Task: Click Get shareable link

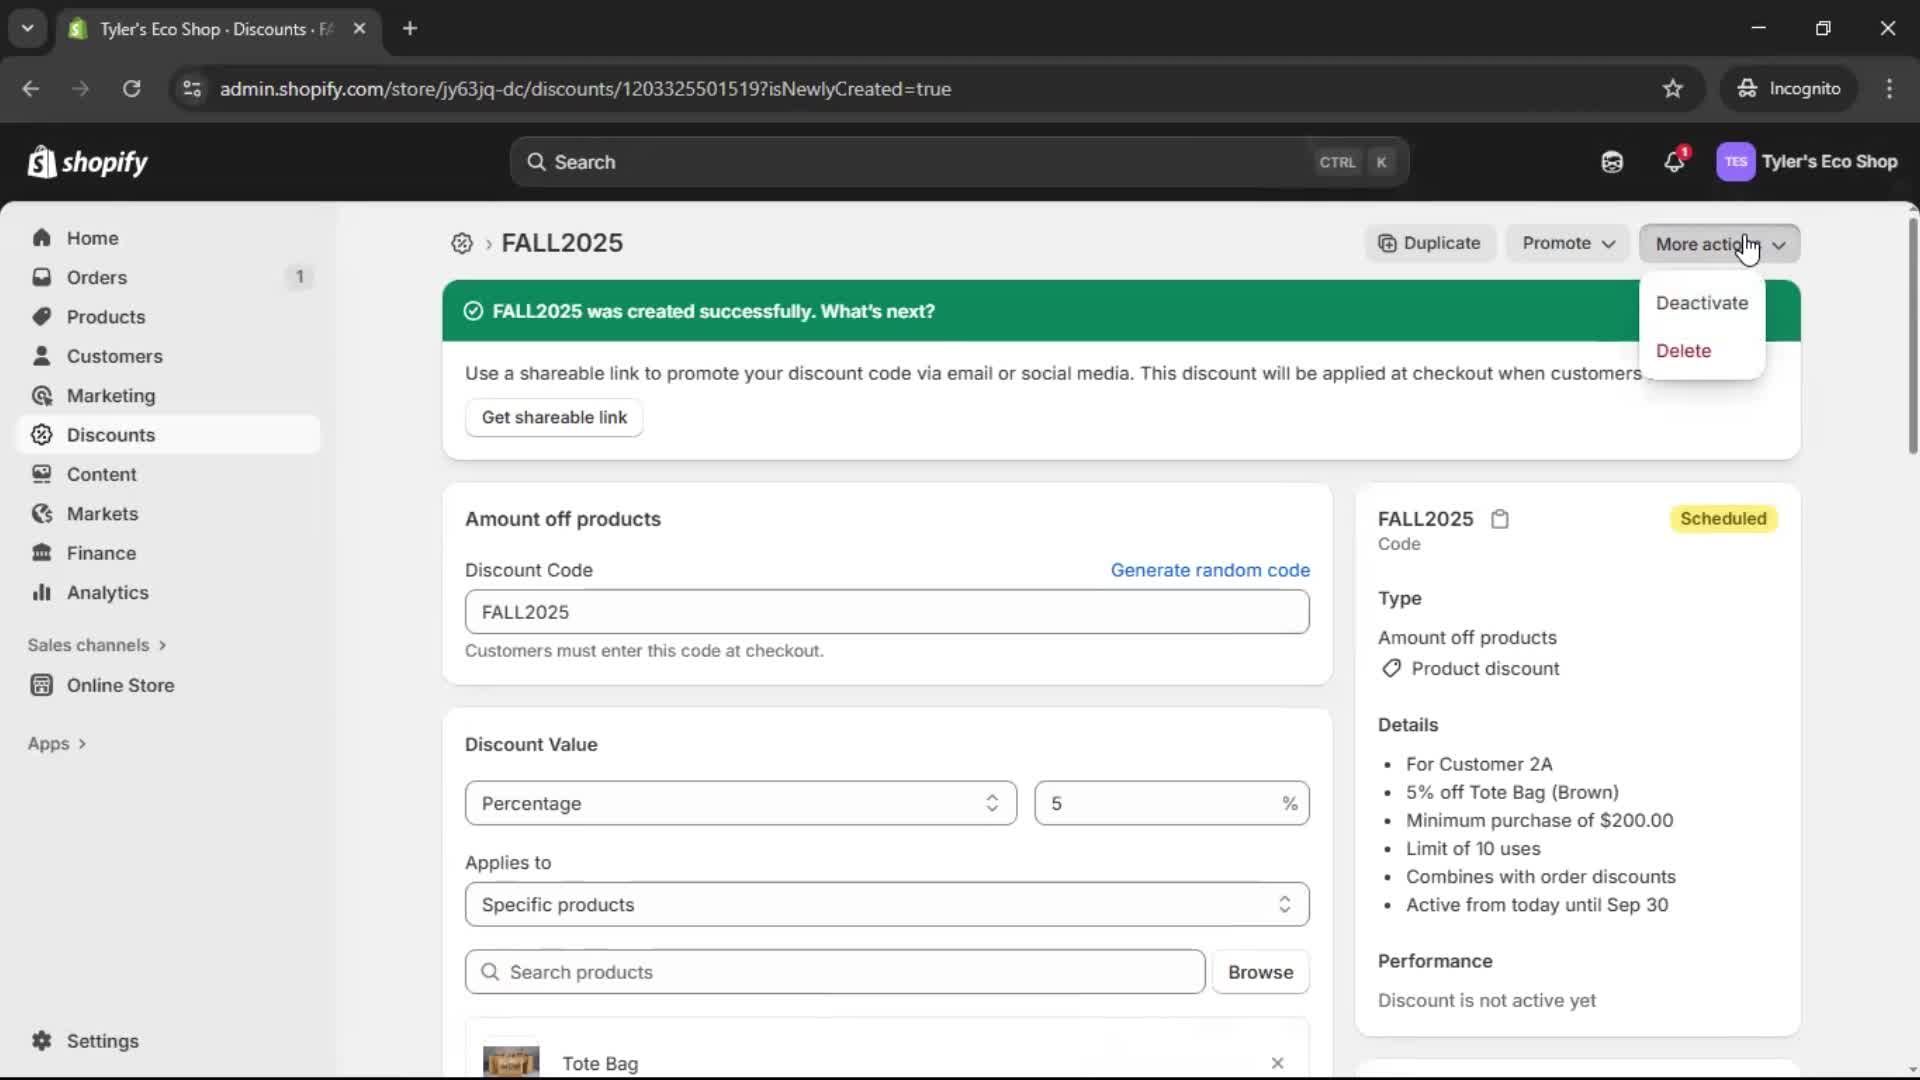Action: 554,417
